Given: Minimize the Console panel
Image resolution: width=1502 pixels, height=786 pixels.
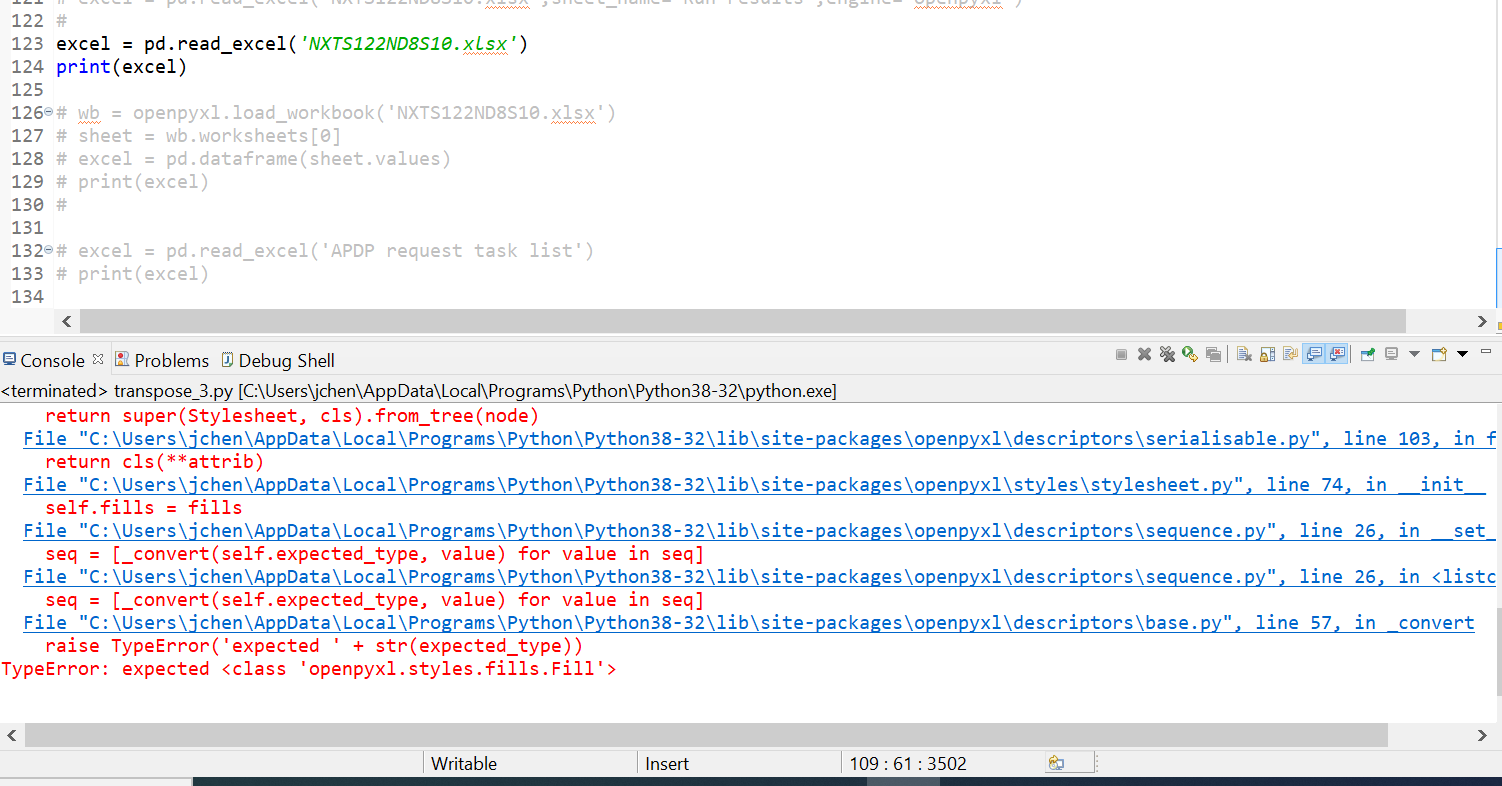Looking at the screenshot, I should 1486,351.
